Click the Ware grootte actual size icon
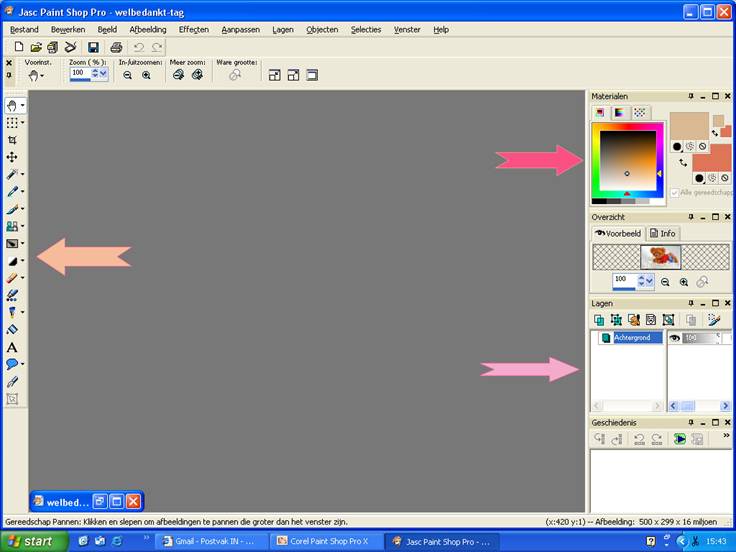This screenshot has height=552, width=736. point(235,75)
